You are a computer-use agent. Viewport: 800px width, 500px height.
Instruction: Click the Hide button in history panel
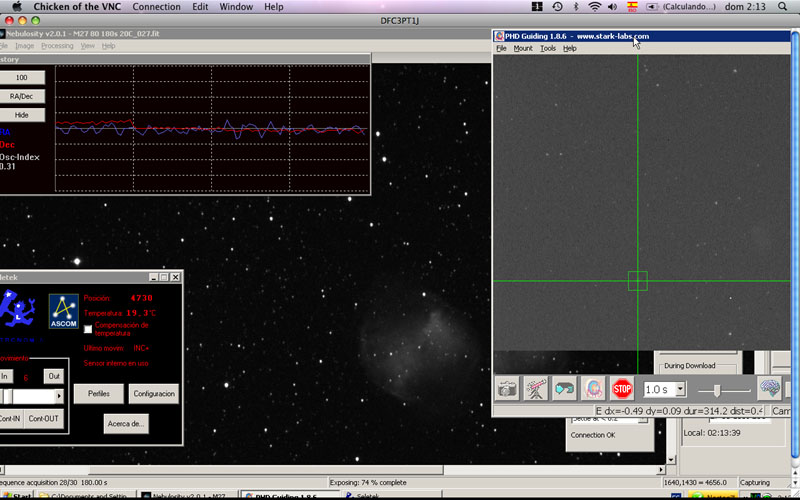pyautogui.click(x=21, y=115)
